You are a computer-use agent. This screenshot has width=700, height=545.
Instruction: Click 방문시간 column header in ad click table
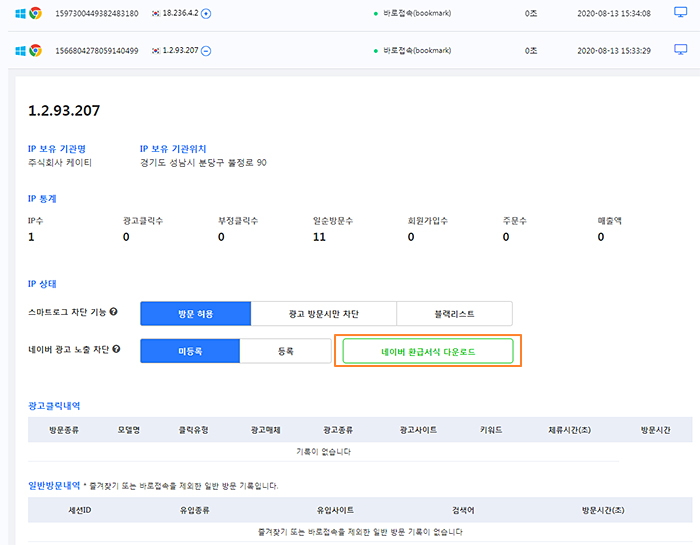pyautogui.click(x=655, y=430)
